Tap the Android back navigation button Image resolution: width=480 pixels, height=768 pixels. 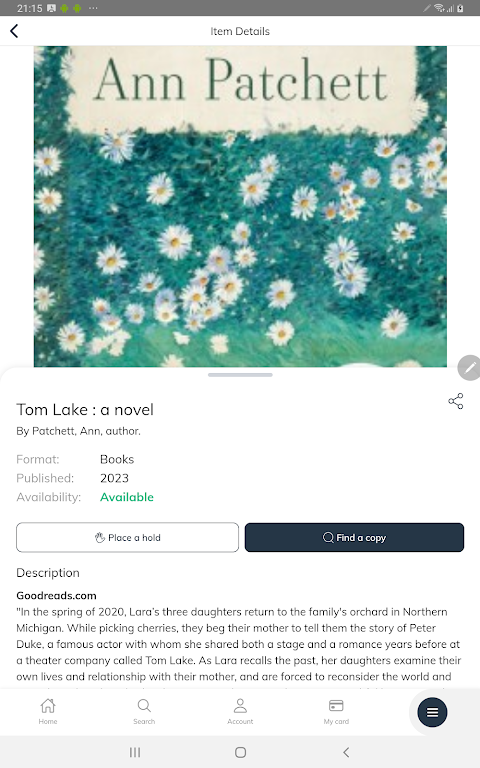(346, 752)
